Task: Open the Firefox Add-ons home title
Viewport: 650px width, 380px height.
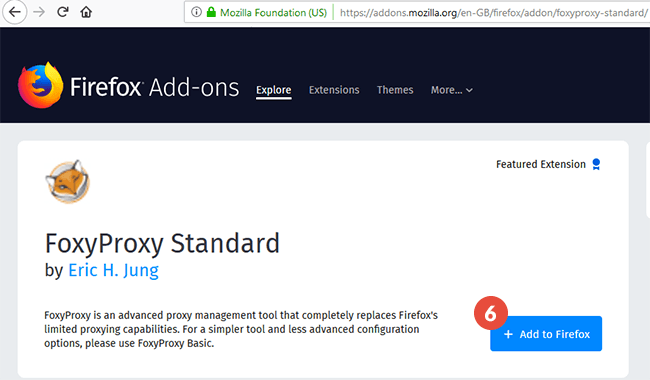Action: [x=154, y=87]
